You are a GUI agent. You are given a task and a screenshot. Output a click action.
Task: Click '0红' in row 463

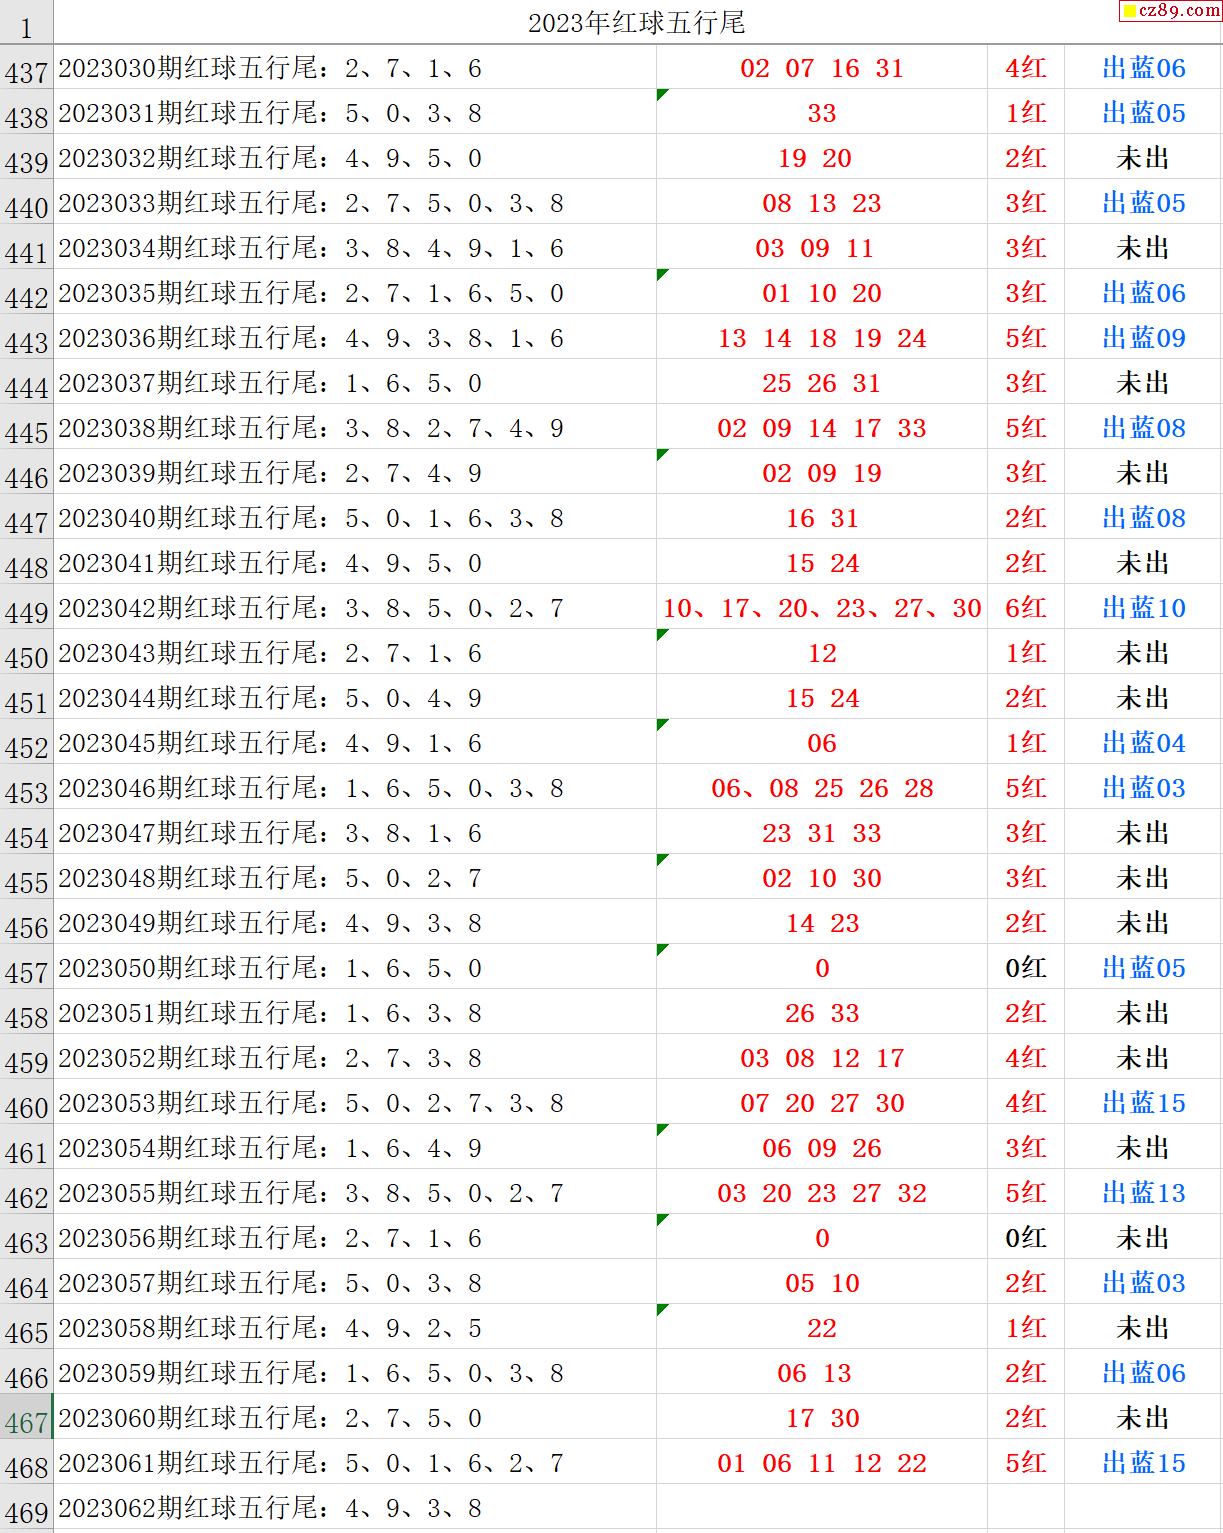(1026, 1238)
